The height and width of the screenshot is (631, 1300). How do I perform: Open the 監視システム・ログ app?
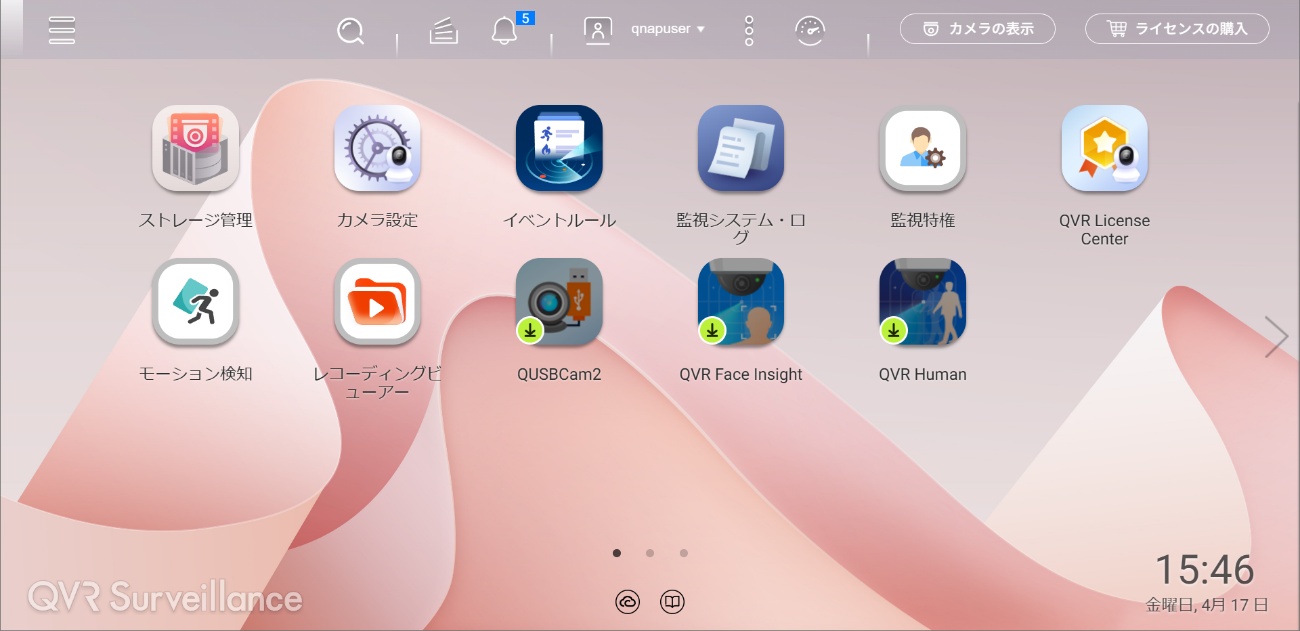tap(741, 148)
